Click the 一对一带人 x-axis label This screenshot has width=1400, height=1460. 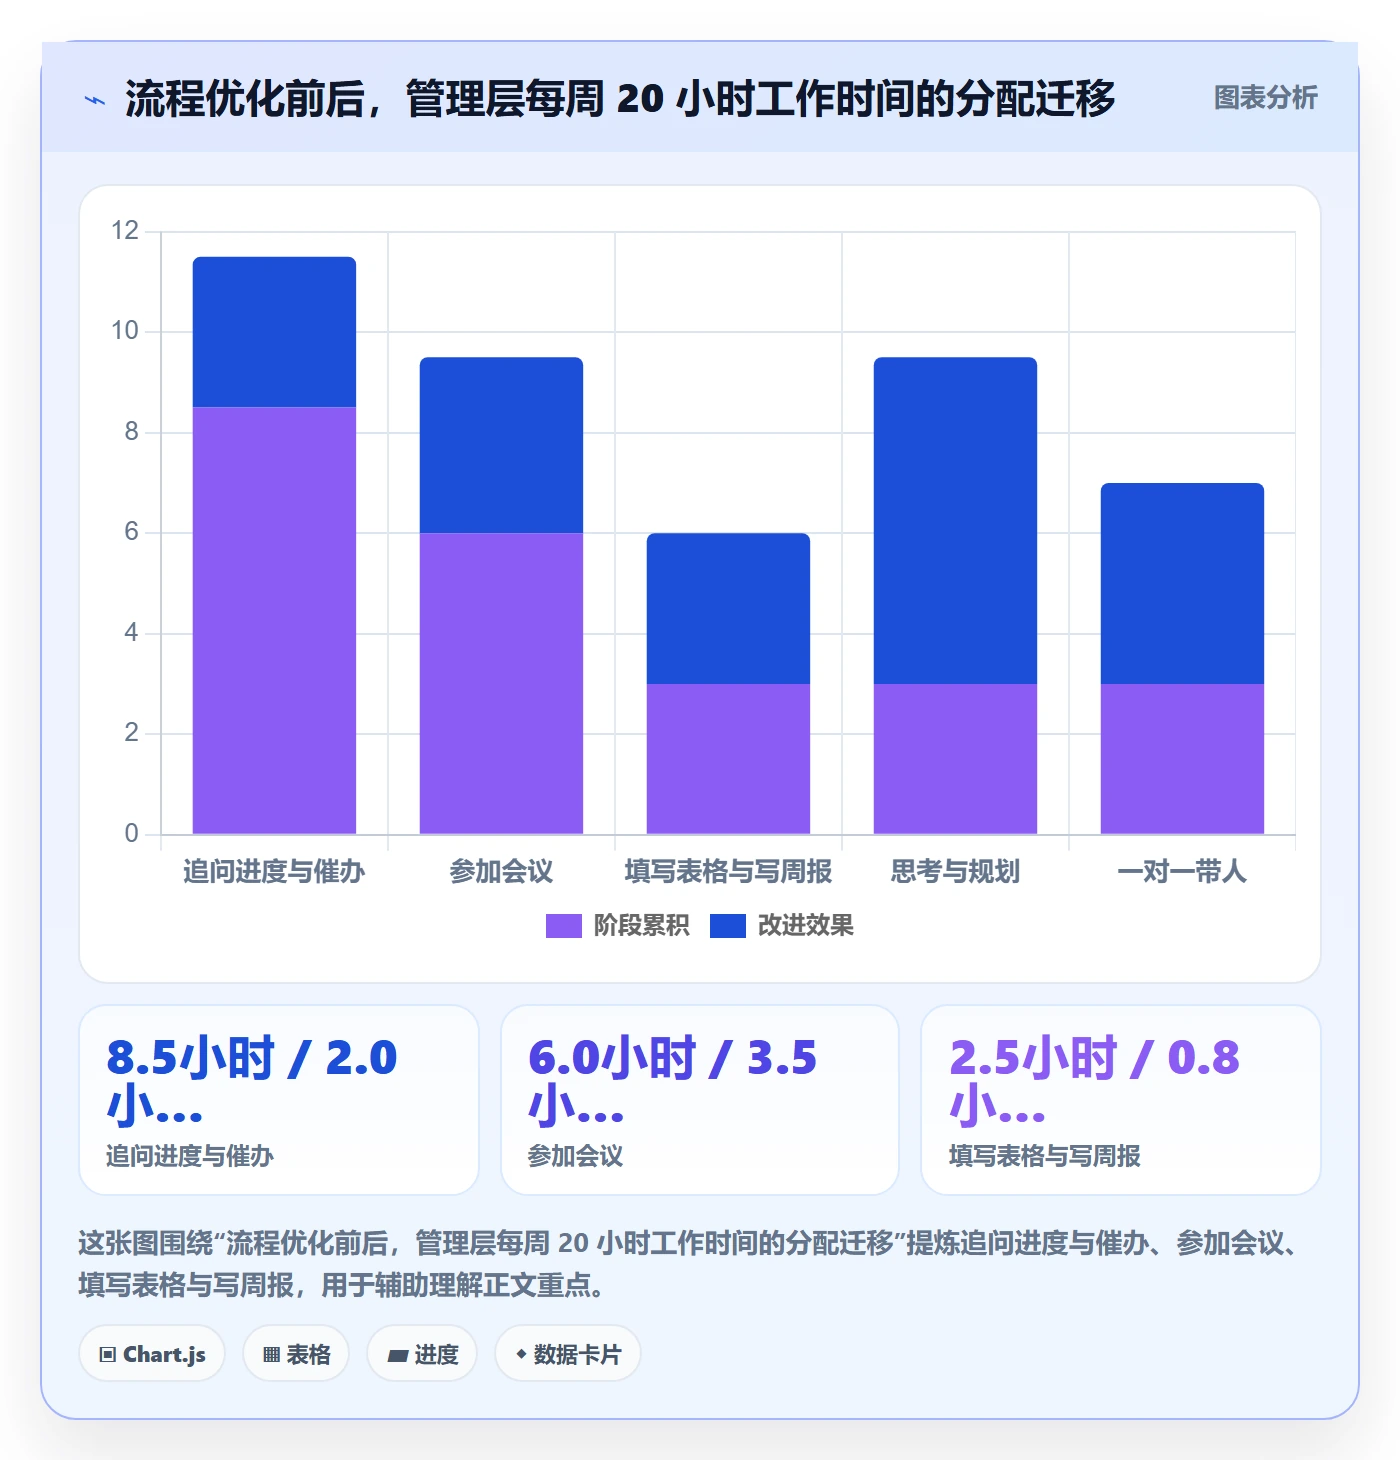coord(1182,872)
